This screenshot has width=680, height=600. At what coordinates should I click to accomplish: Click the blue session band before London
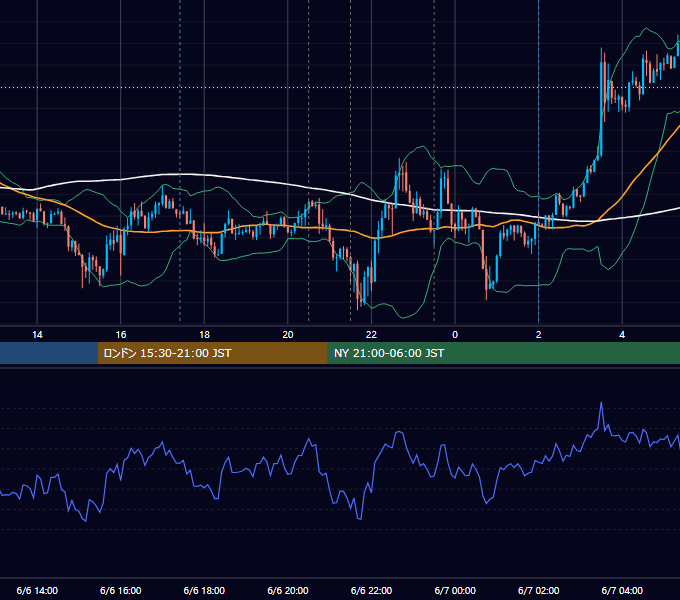(49, 353)
